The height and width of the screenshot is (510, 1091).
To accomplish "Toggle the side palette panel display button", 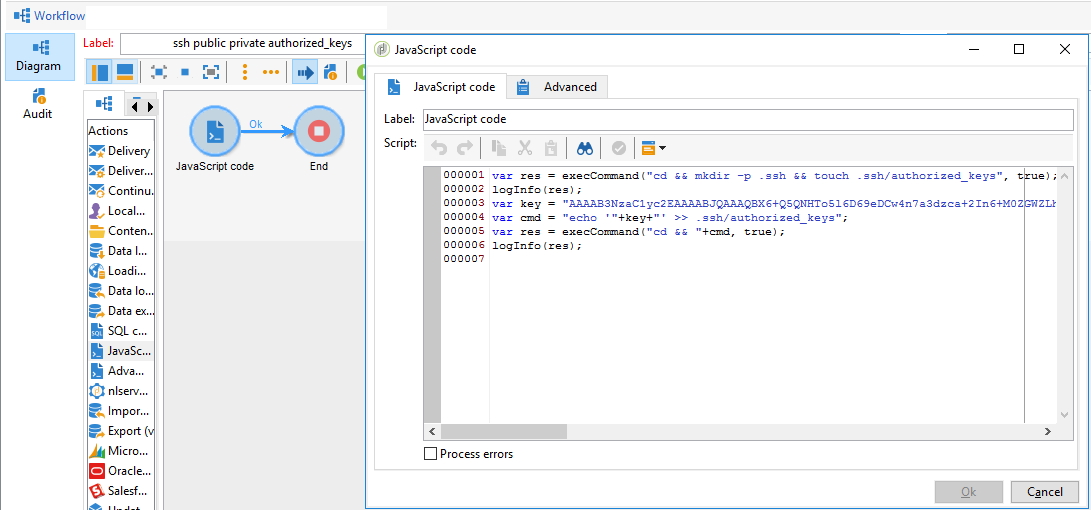I will point(100,72).
